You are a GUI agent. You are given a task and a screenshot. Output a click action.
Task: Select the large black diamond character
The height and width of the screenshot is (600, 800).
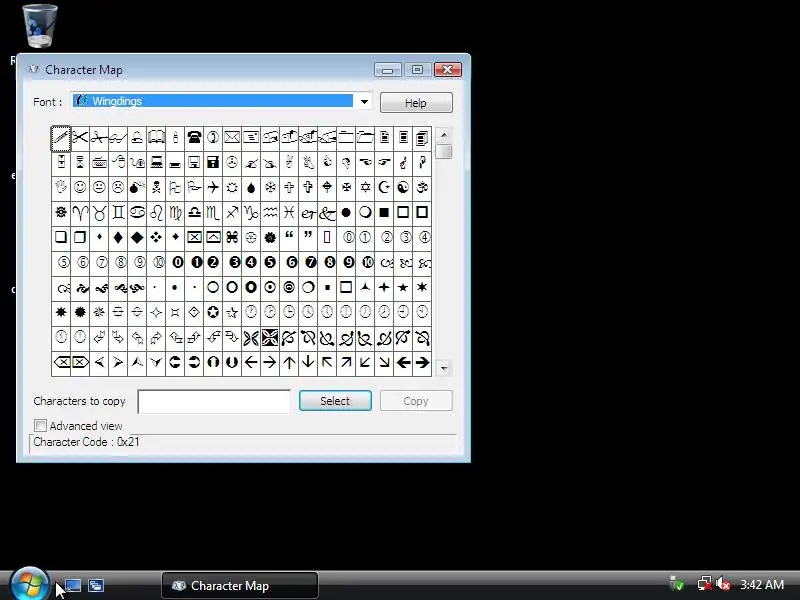pos(137,237)
